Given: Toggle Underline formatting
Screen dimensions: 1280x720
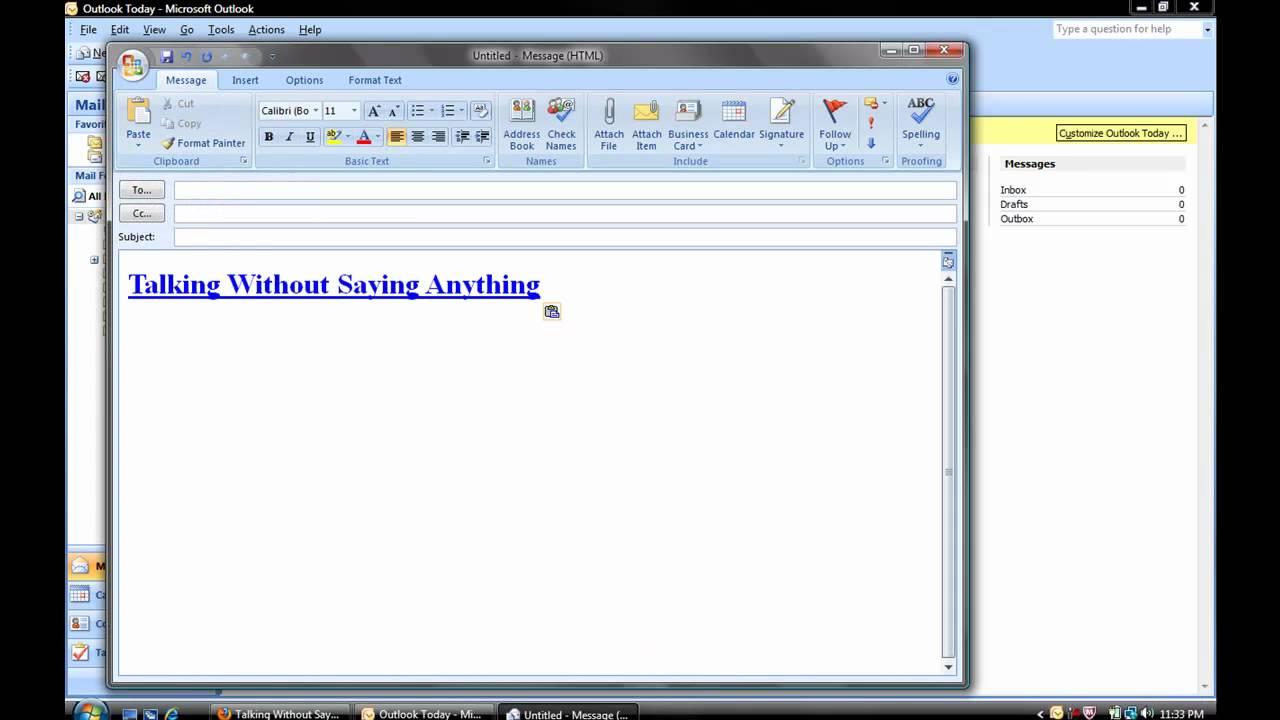Looking at the screenshot, I should [310, 137].
